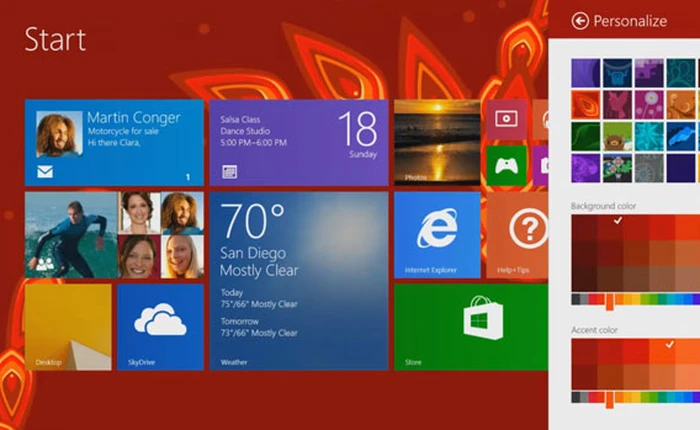Open the Calendar tile showing Salsa Class
The image size is (700, 430).
pyautogui.click(x=299, y=142)
